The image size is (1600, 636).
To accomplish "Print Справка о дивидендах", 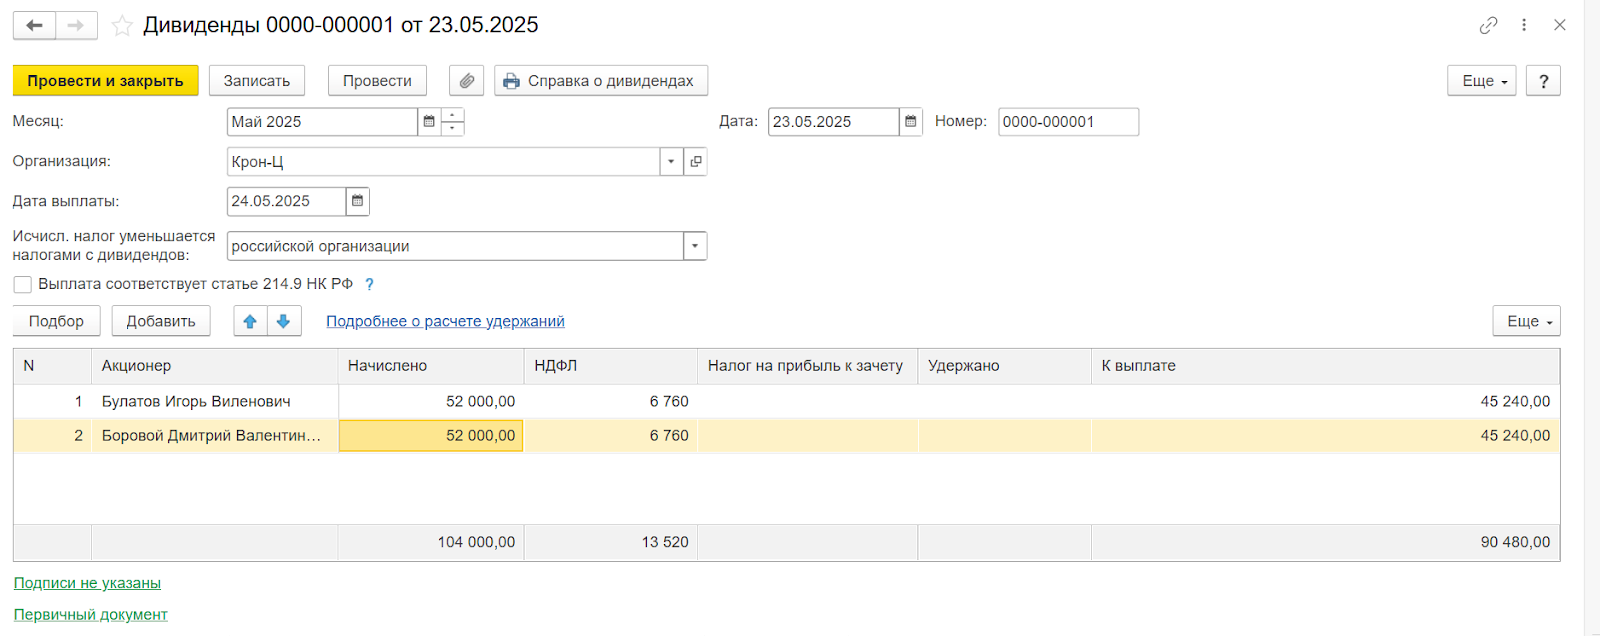I will (601, 81).
